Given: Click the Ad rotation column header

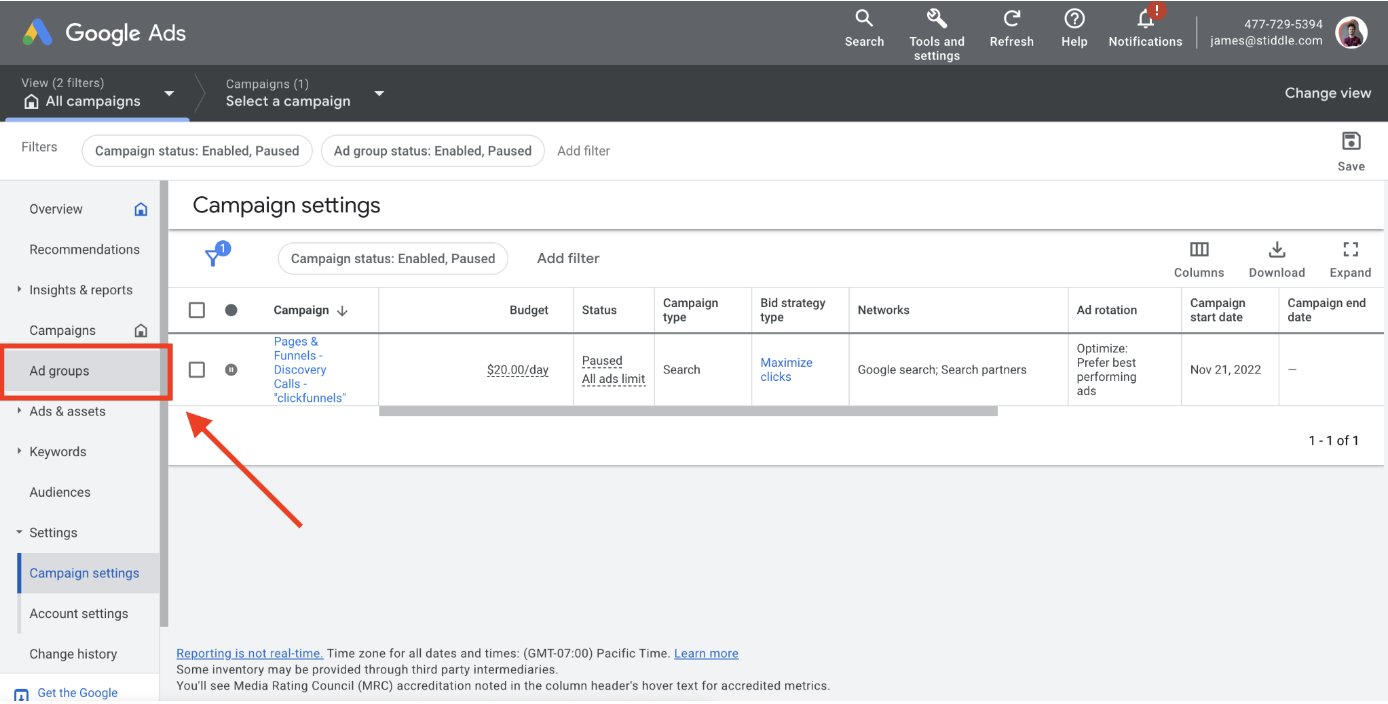Looking at the screenshot, I should tap(1107, 310).
